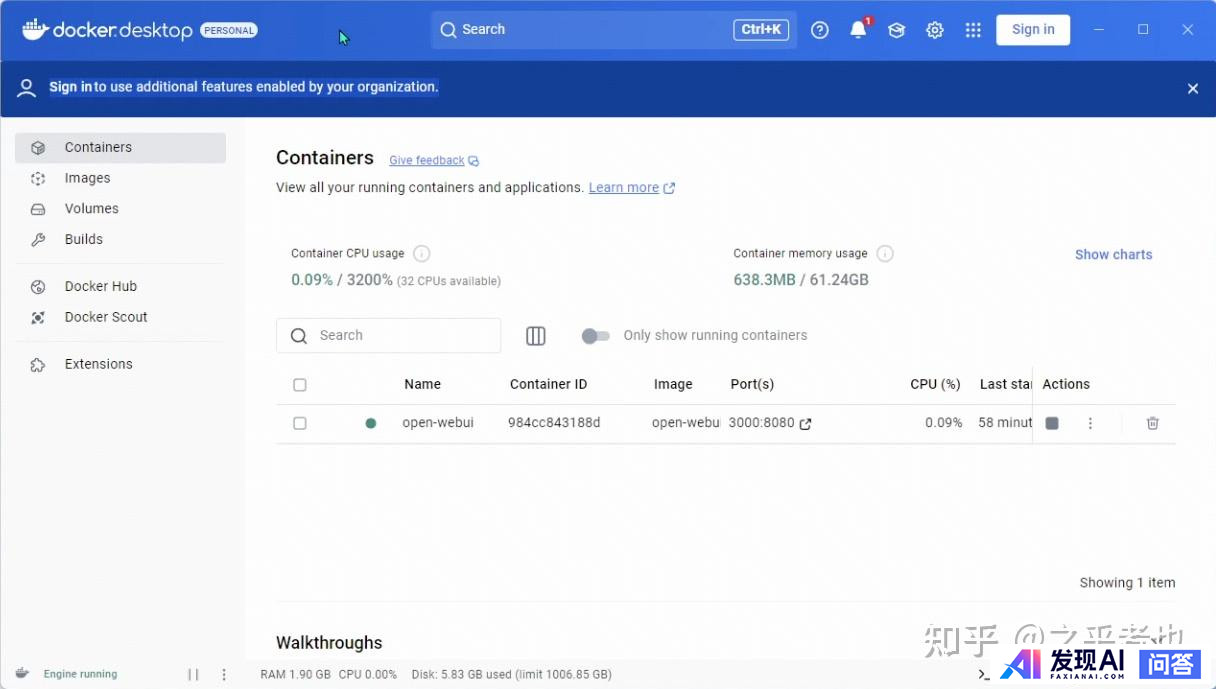Image resolution: width=1216 pixels, height=689 pixels.
Task: Open the notifications bell icon
Action: coord(858,30)
